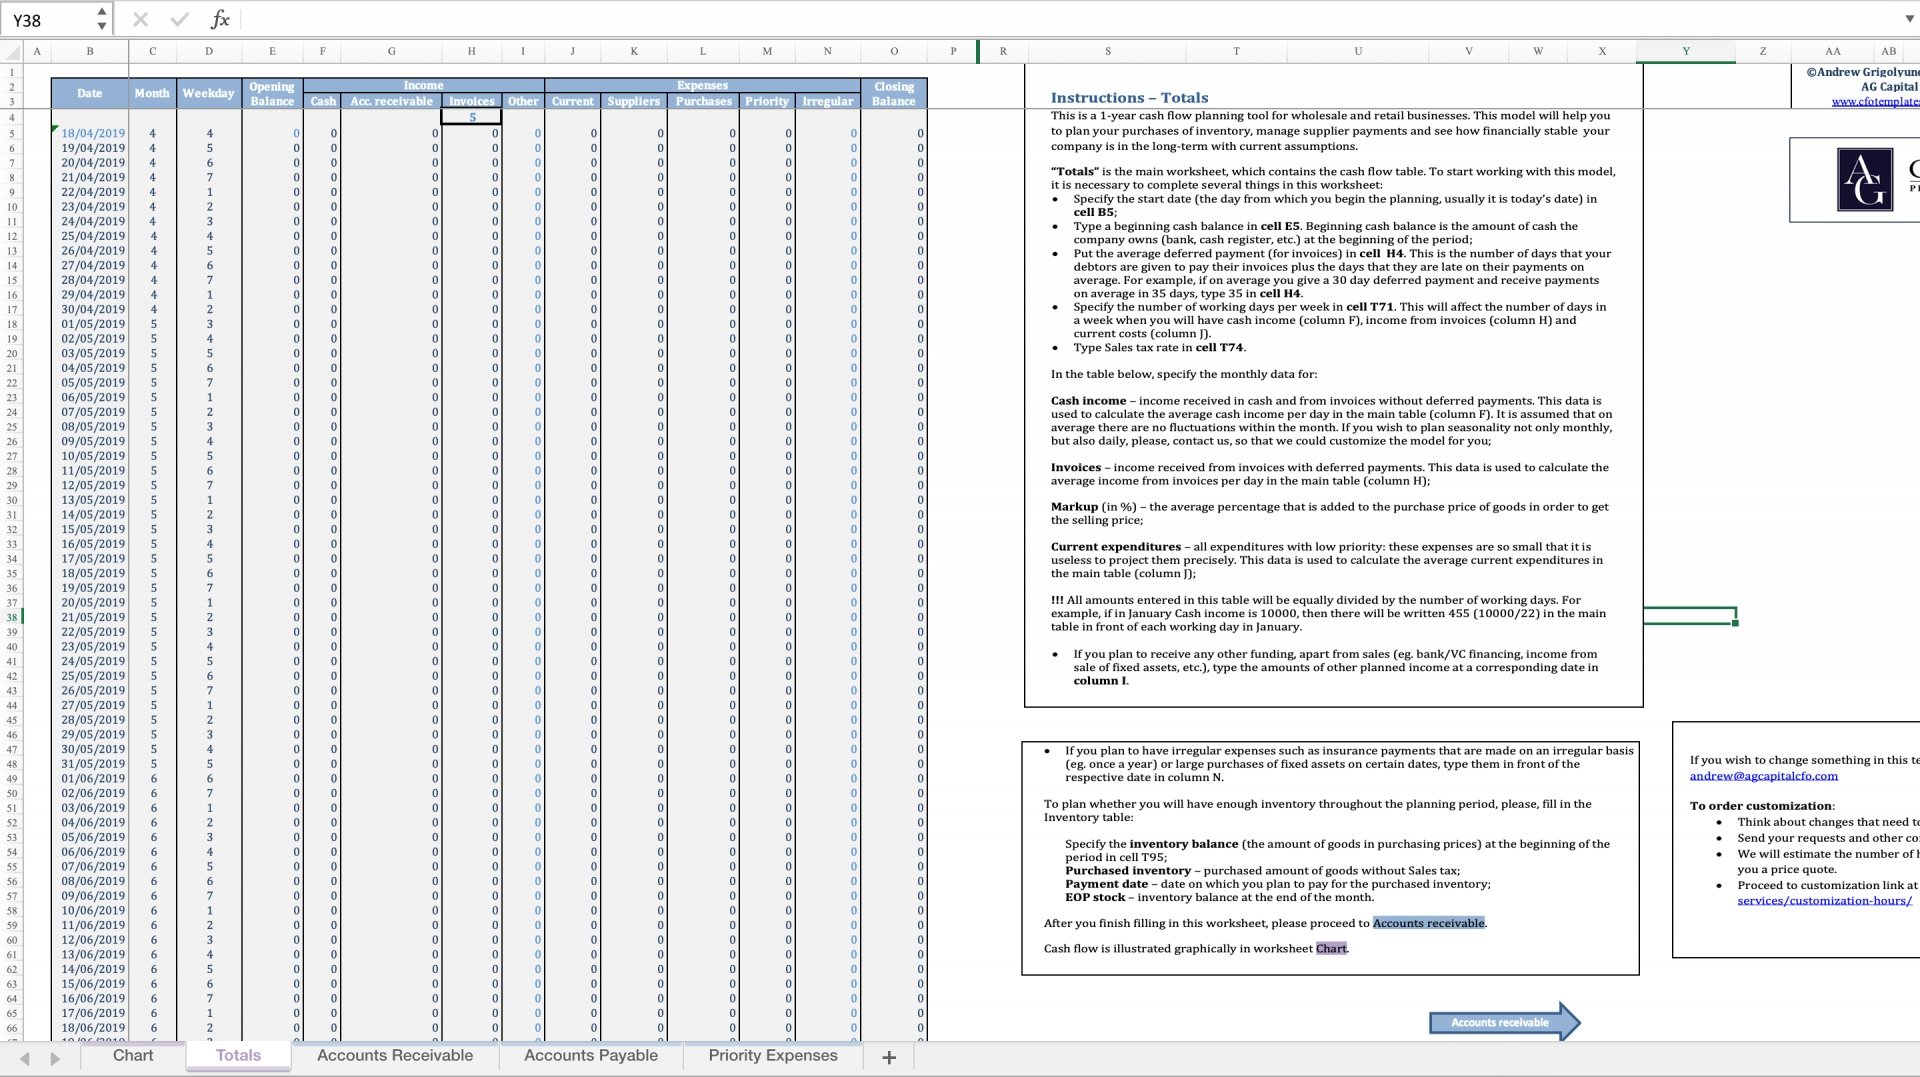Follow the Accounts receivable link in instructions
Image resolution: width=1920 pixels, height=1077 pixels.
pyautogui.click(x=1428, y=923)
